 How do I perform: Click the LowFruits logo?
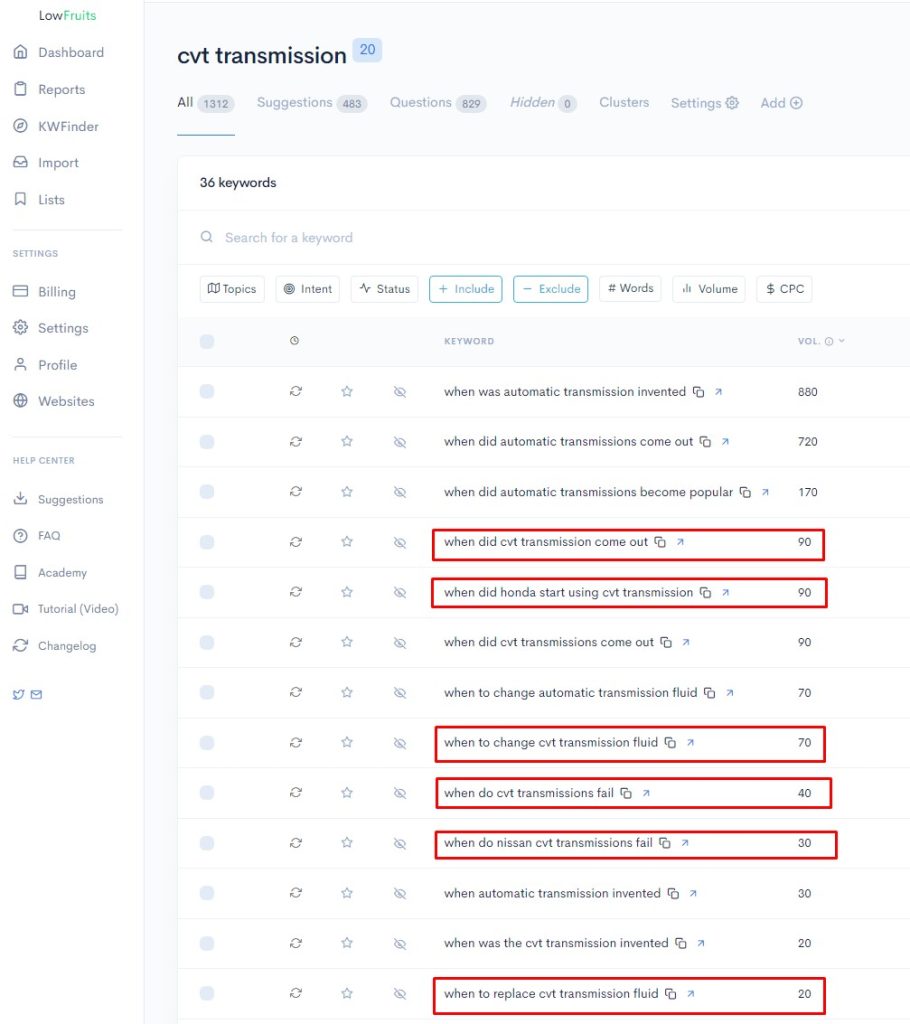point(67,15)
